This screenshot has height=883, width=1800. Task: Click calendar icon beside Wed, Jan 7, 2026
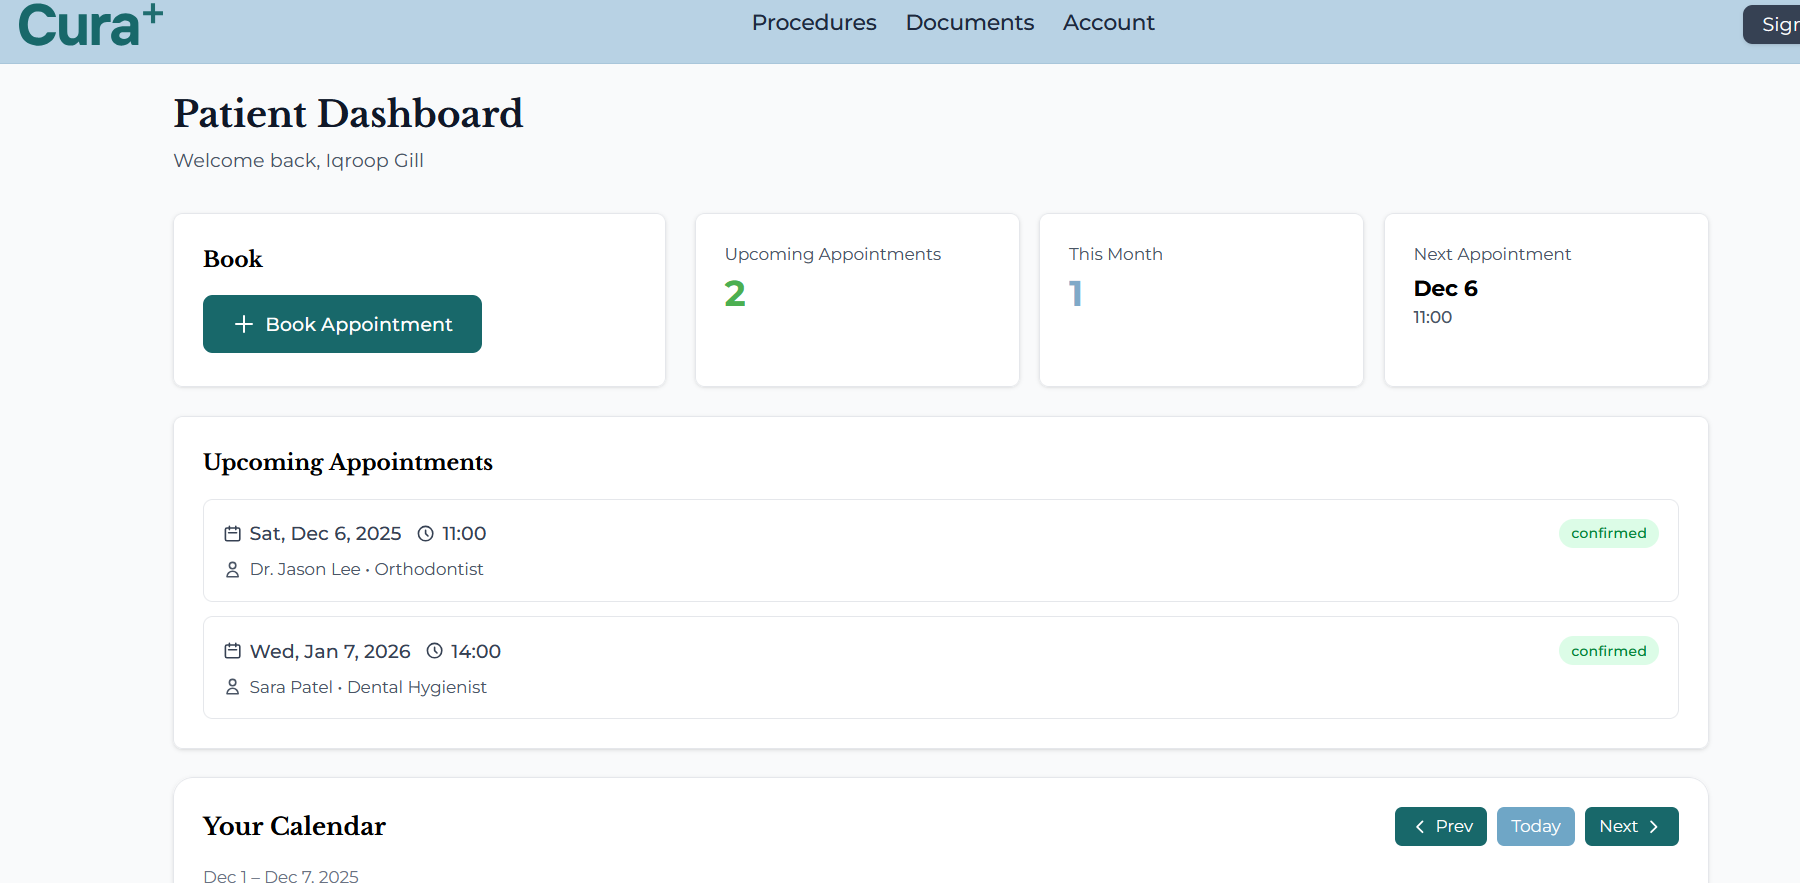coord(232,652)
